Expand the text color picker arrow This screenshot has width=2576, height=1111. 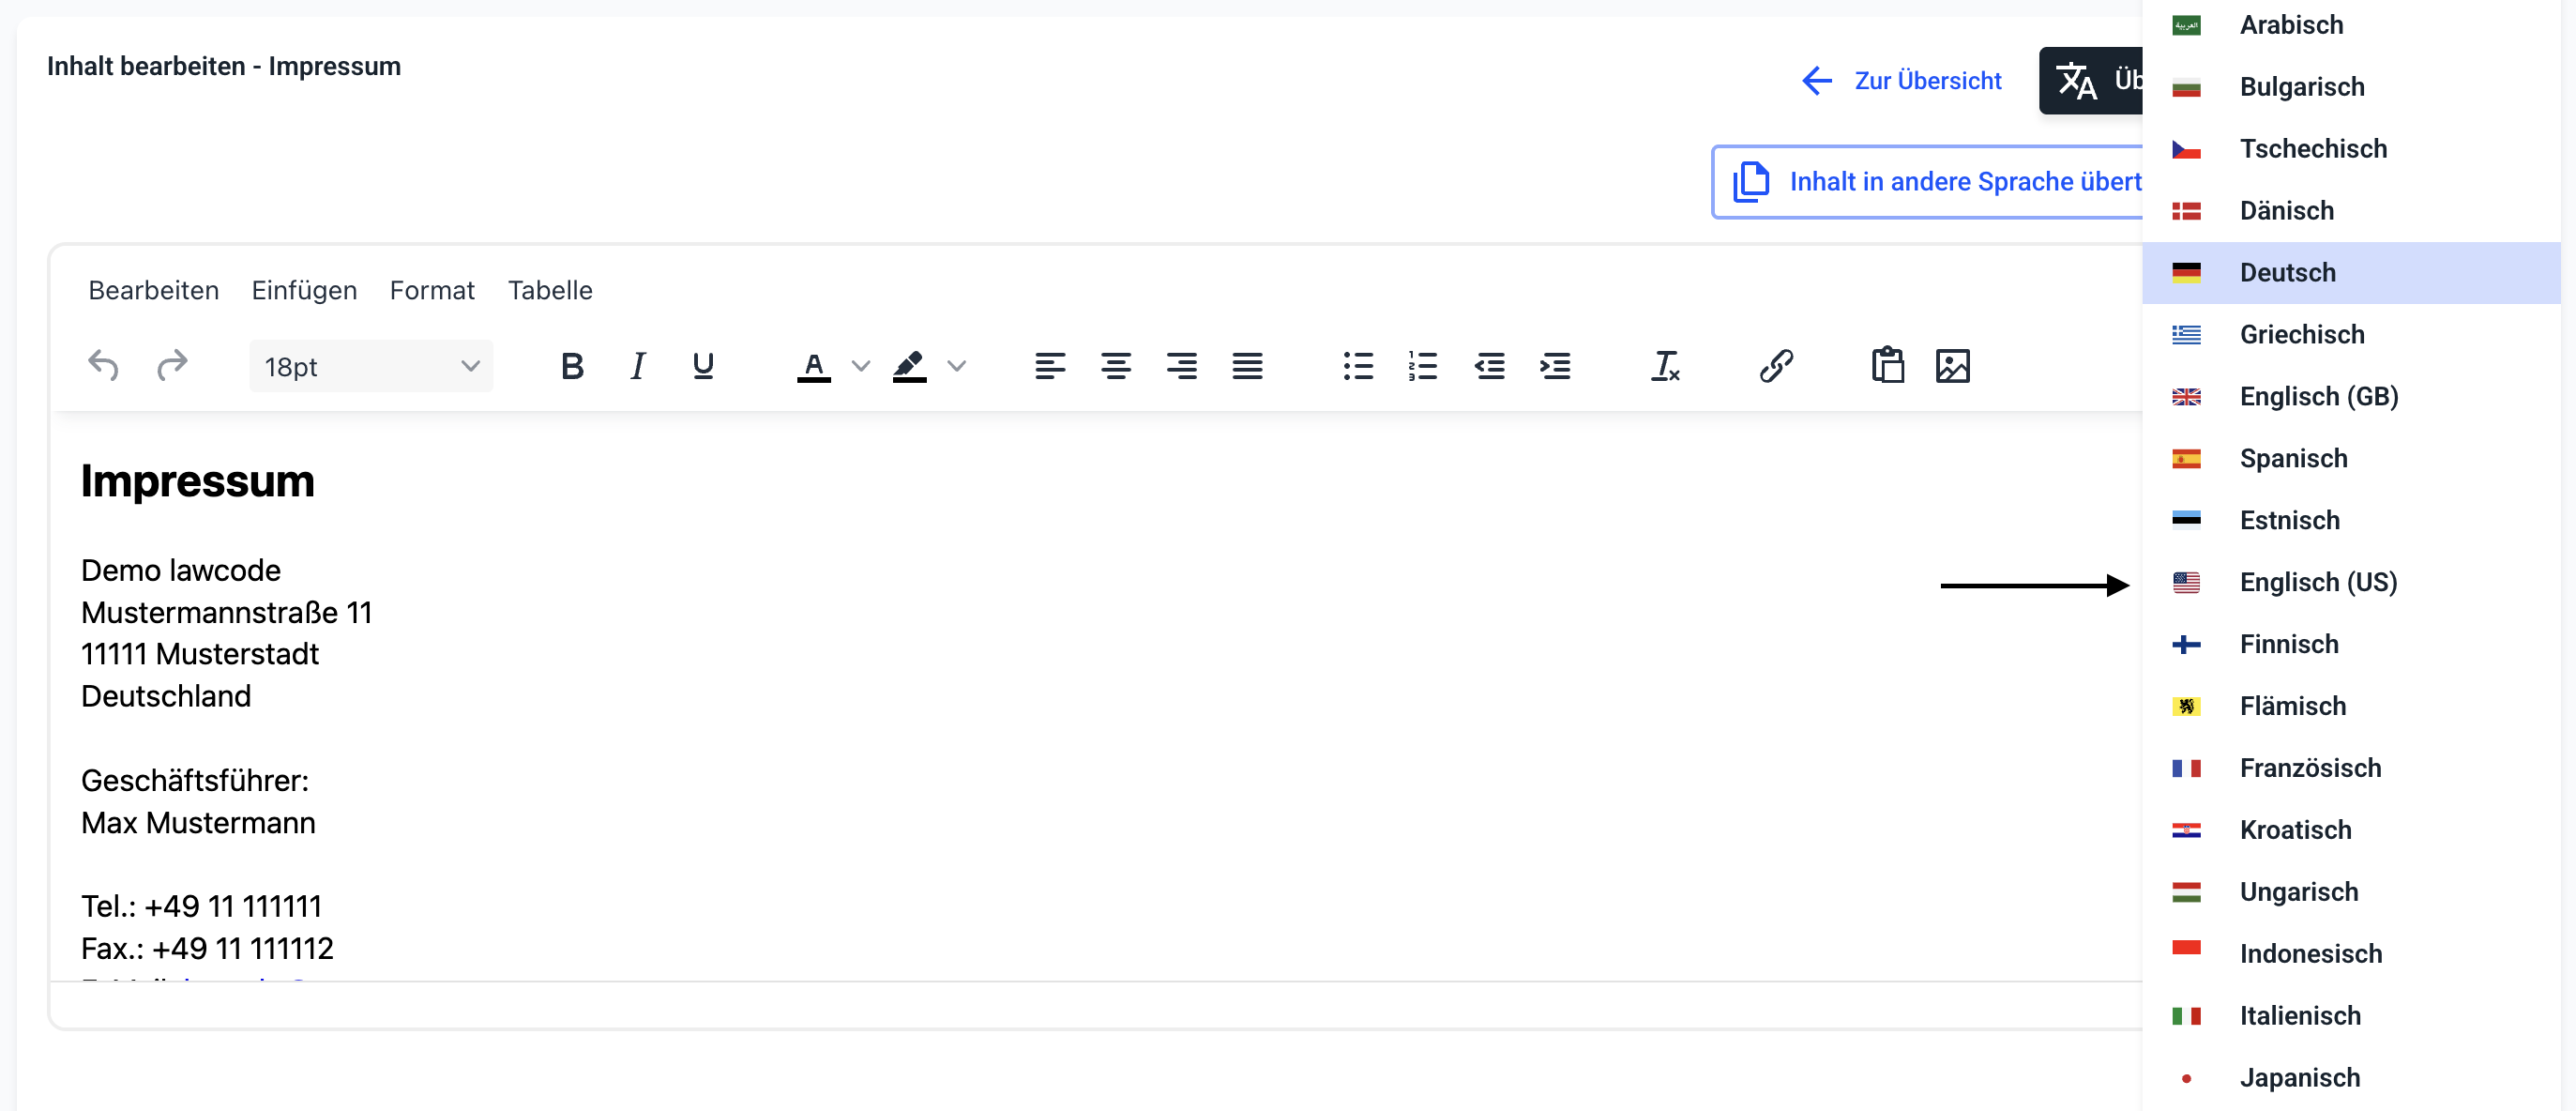point(860,366)
